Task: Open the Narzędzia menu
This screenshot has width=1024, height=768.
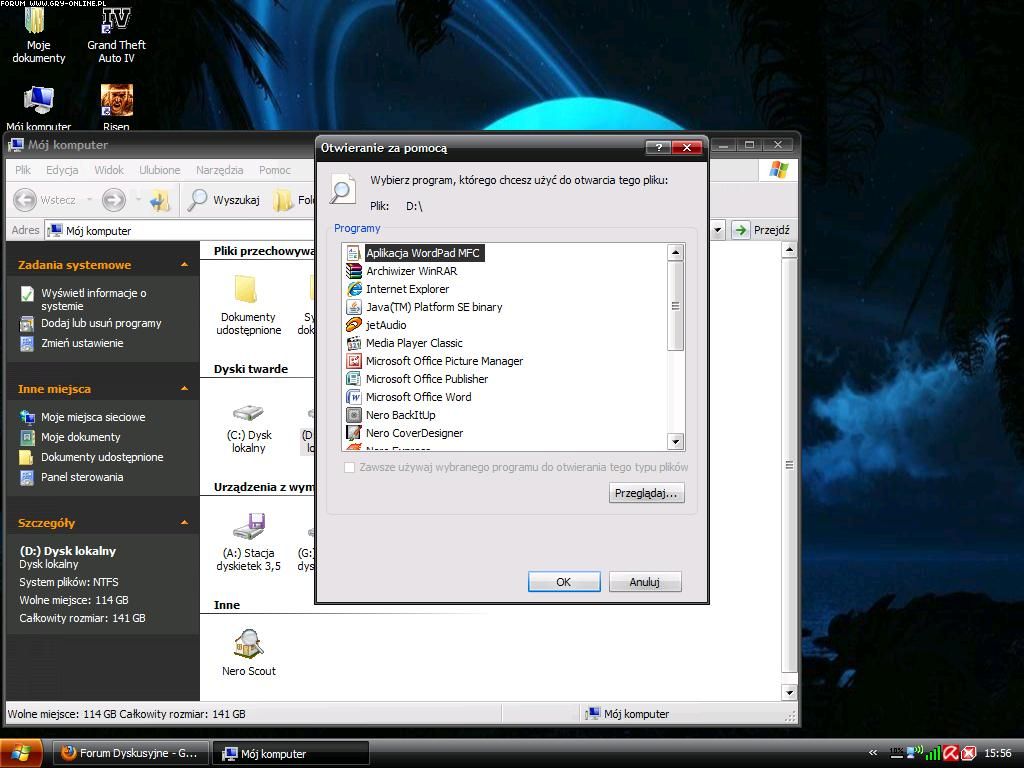Action: pos(219,170)
